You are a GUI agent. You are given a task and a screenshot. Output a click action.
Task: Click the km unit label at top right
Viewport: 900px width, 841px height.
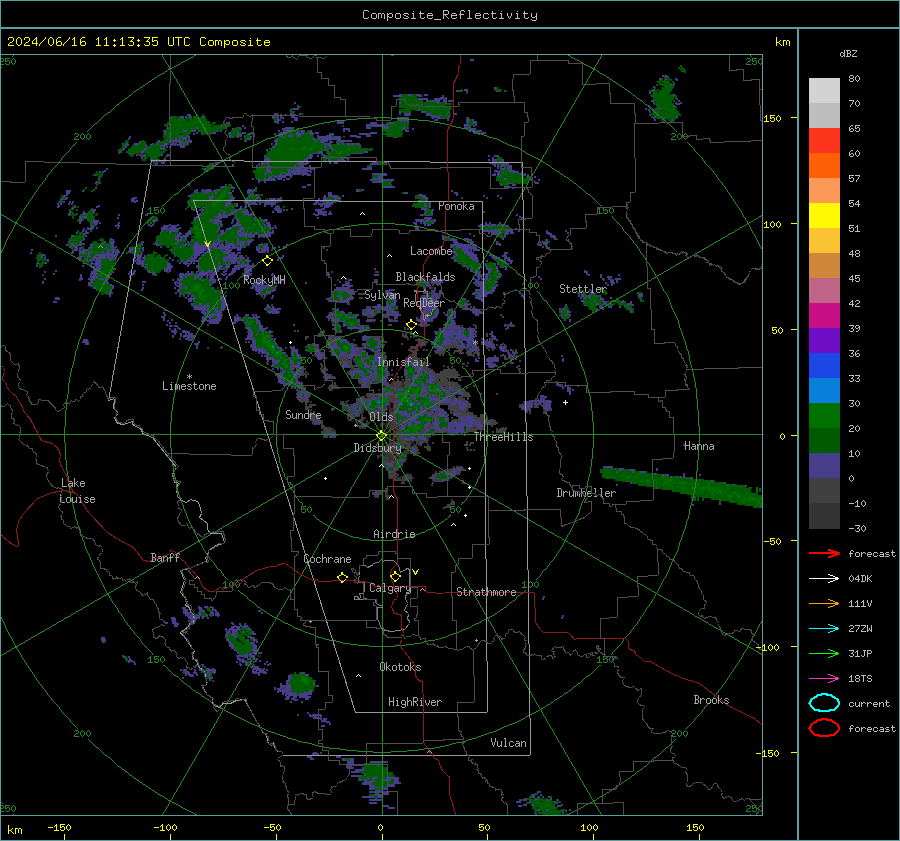[x=782, y=42]
